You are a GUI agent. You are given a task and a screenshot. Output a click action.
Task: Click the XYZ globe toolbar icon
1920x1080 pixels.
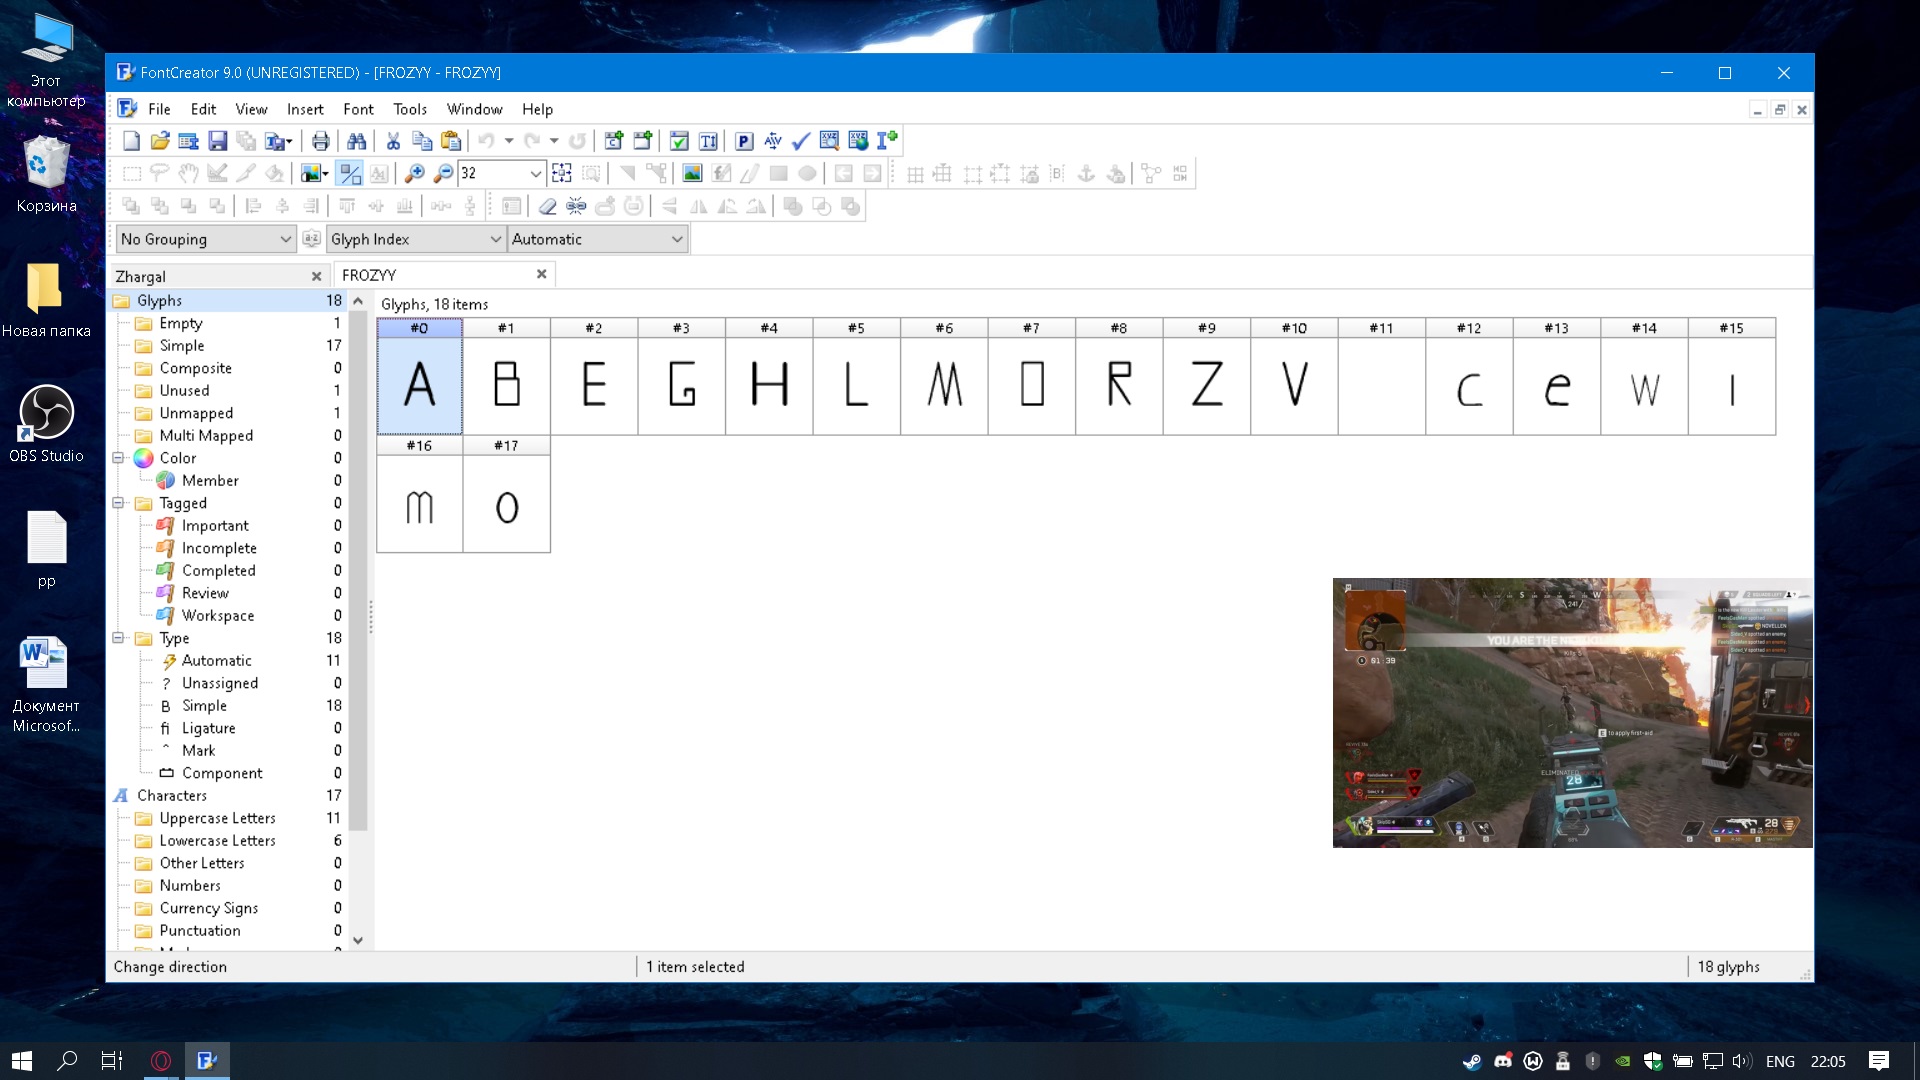(858, 141)
